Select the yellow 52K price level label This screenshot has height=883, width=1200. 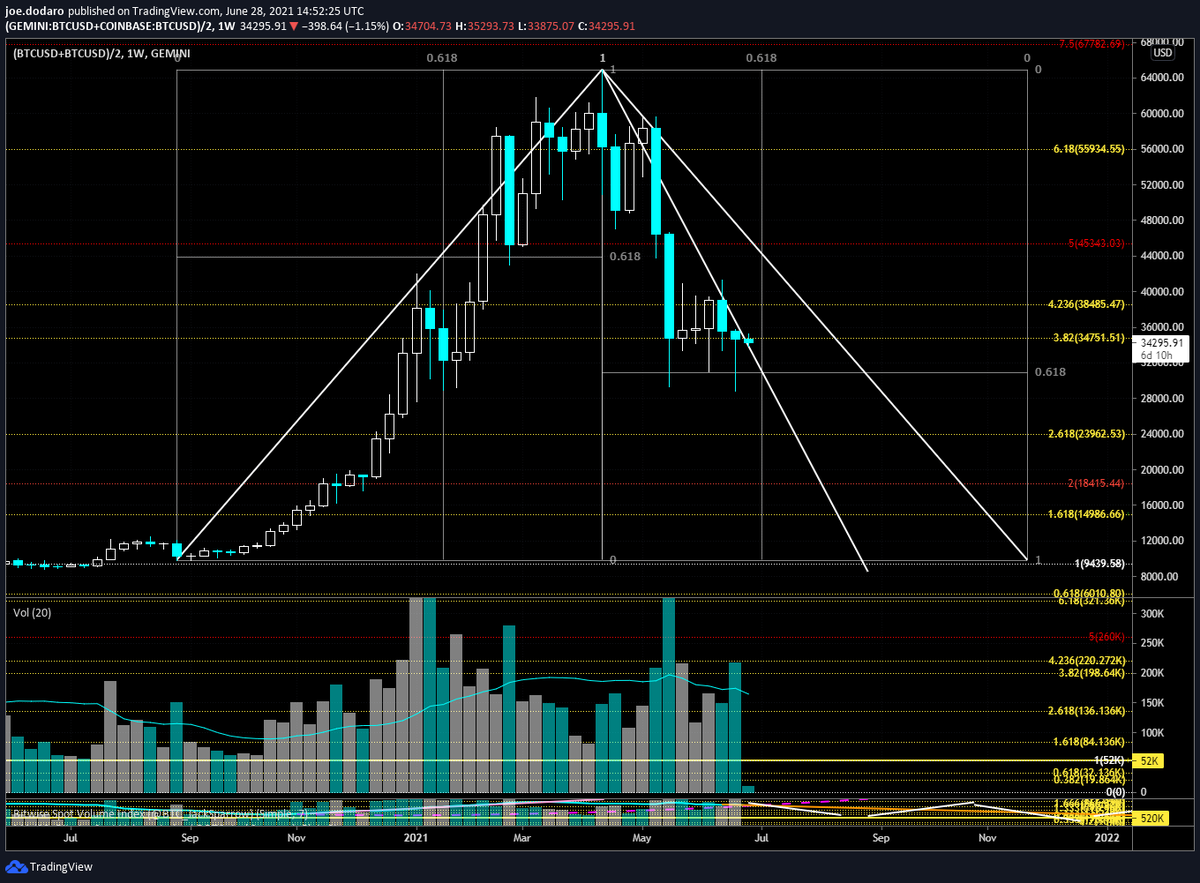pos(1147,761)
